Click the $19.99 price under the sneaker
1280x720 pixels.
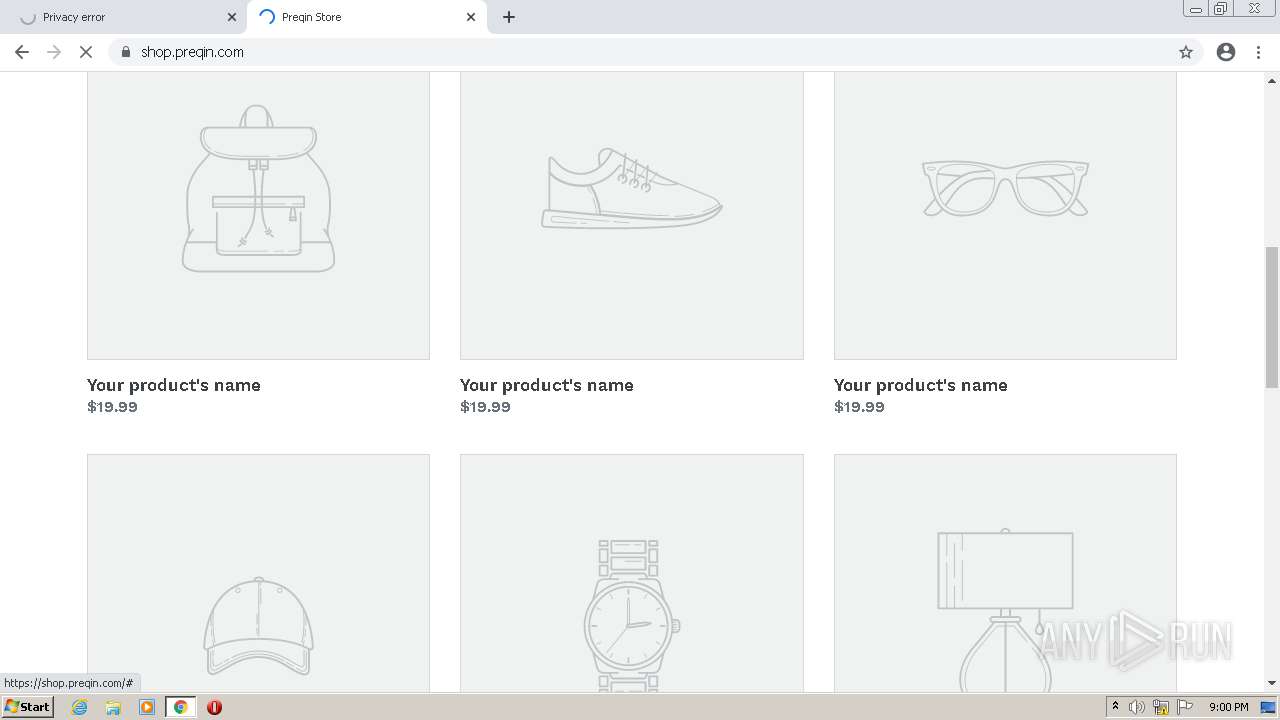point(485,407)
